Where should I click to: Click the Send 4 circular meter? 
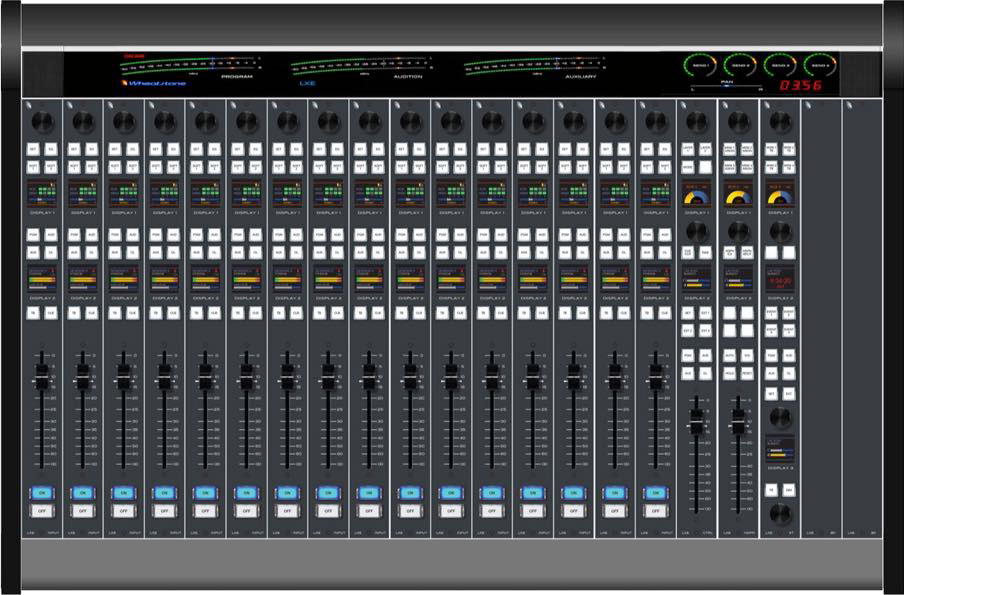(x=820, y=66)
